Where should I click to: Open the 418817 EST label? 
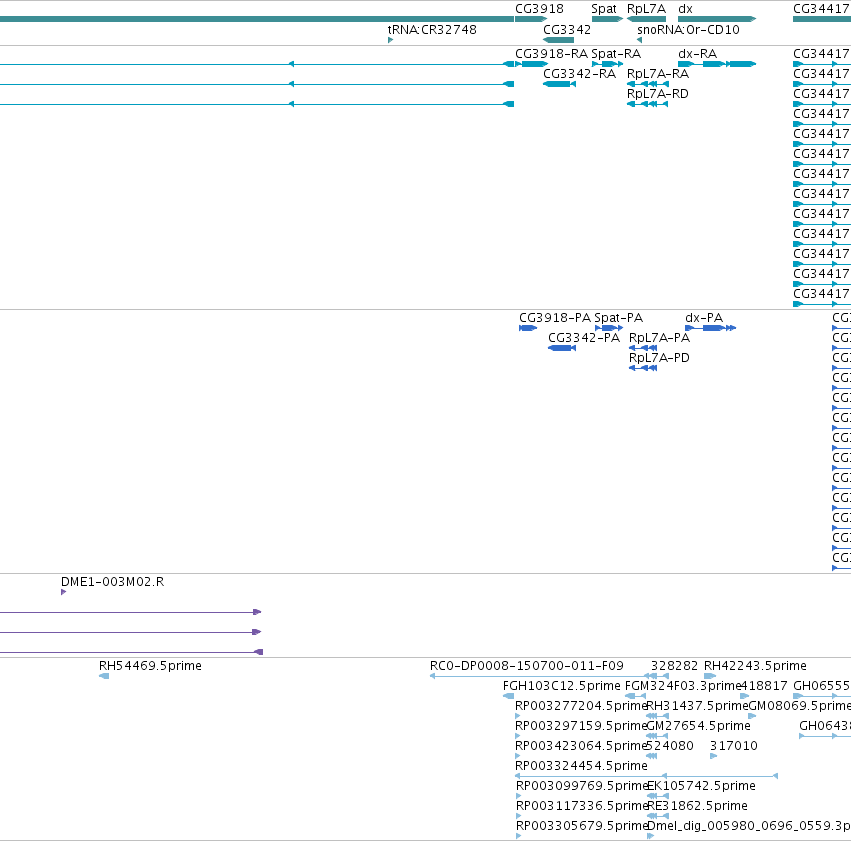click(764, 686)
